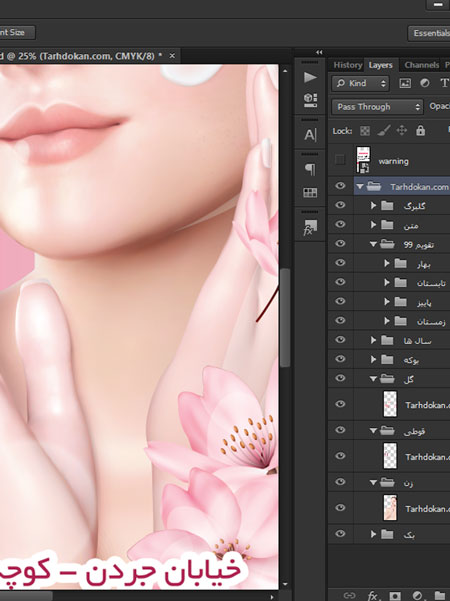Click the lock all padlock icon

tap(420, 131)
